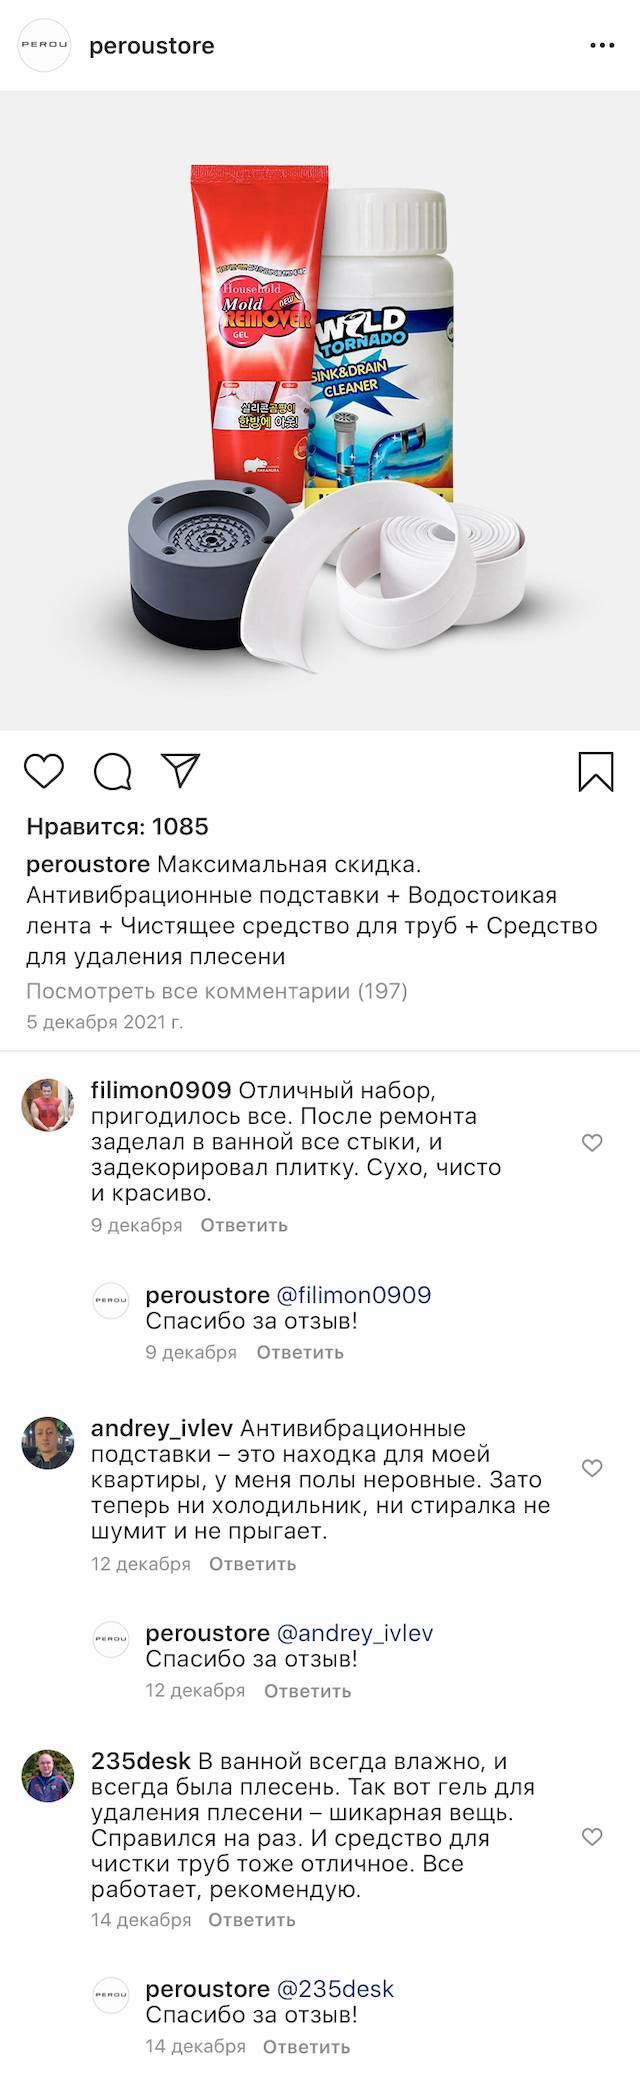
Task: Click the @filimon0909 mention in store reply
Action: [353, 1295]
